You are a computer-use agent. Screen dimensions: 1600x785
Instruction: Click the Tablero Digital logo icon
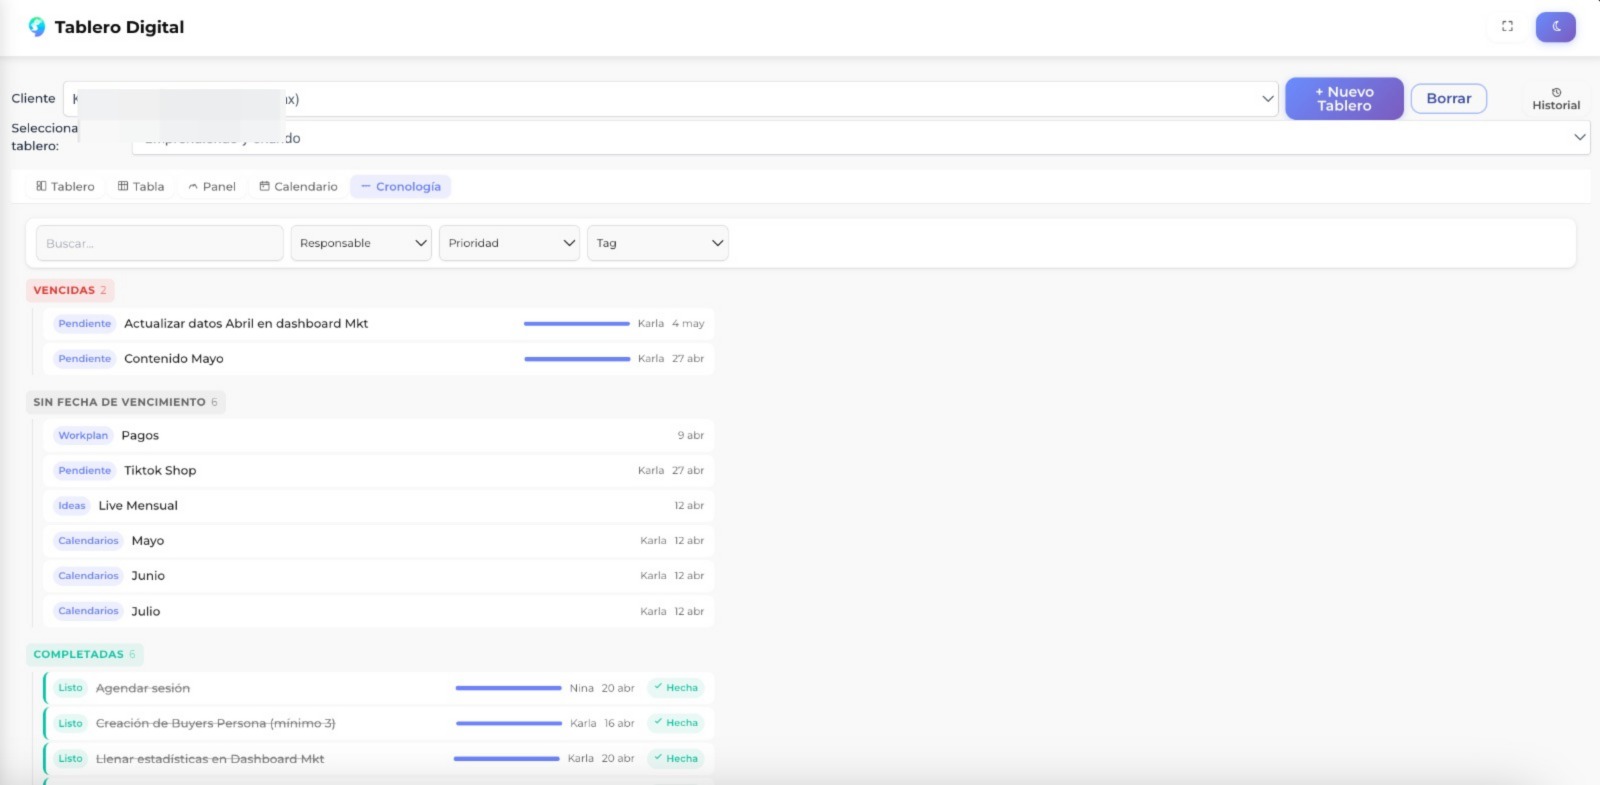click(x=37, y=27)
